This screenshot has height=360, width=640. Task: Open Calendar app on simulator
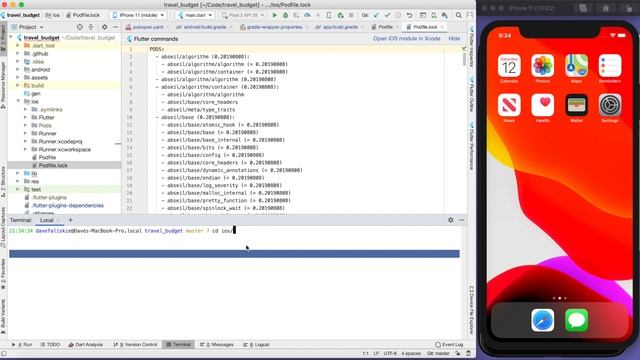[x=509, y=66]
